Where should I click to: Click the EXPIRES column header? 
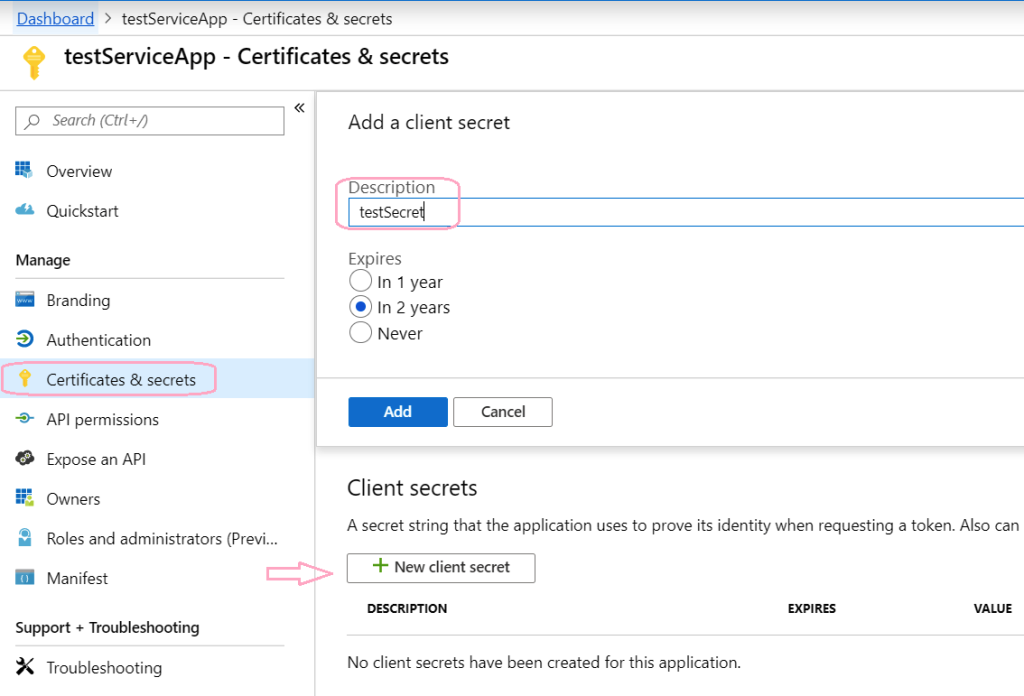pos(812,609)
